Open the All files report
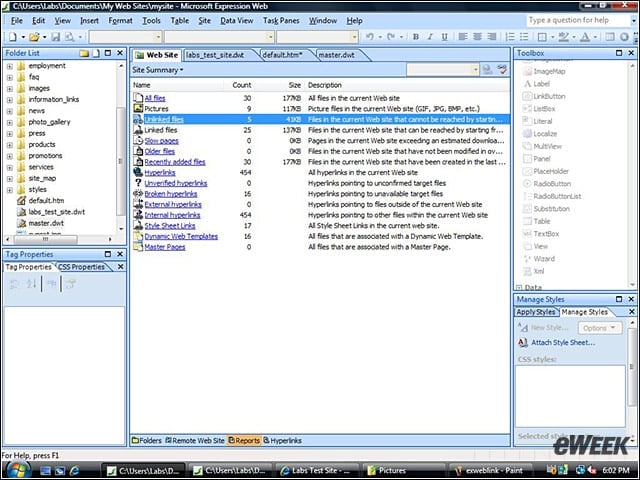Screen dimensions: 640x480 [155, 98]
